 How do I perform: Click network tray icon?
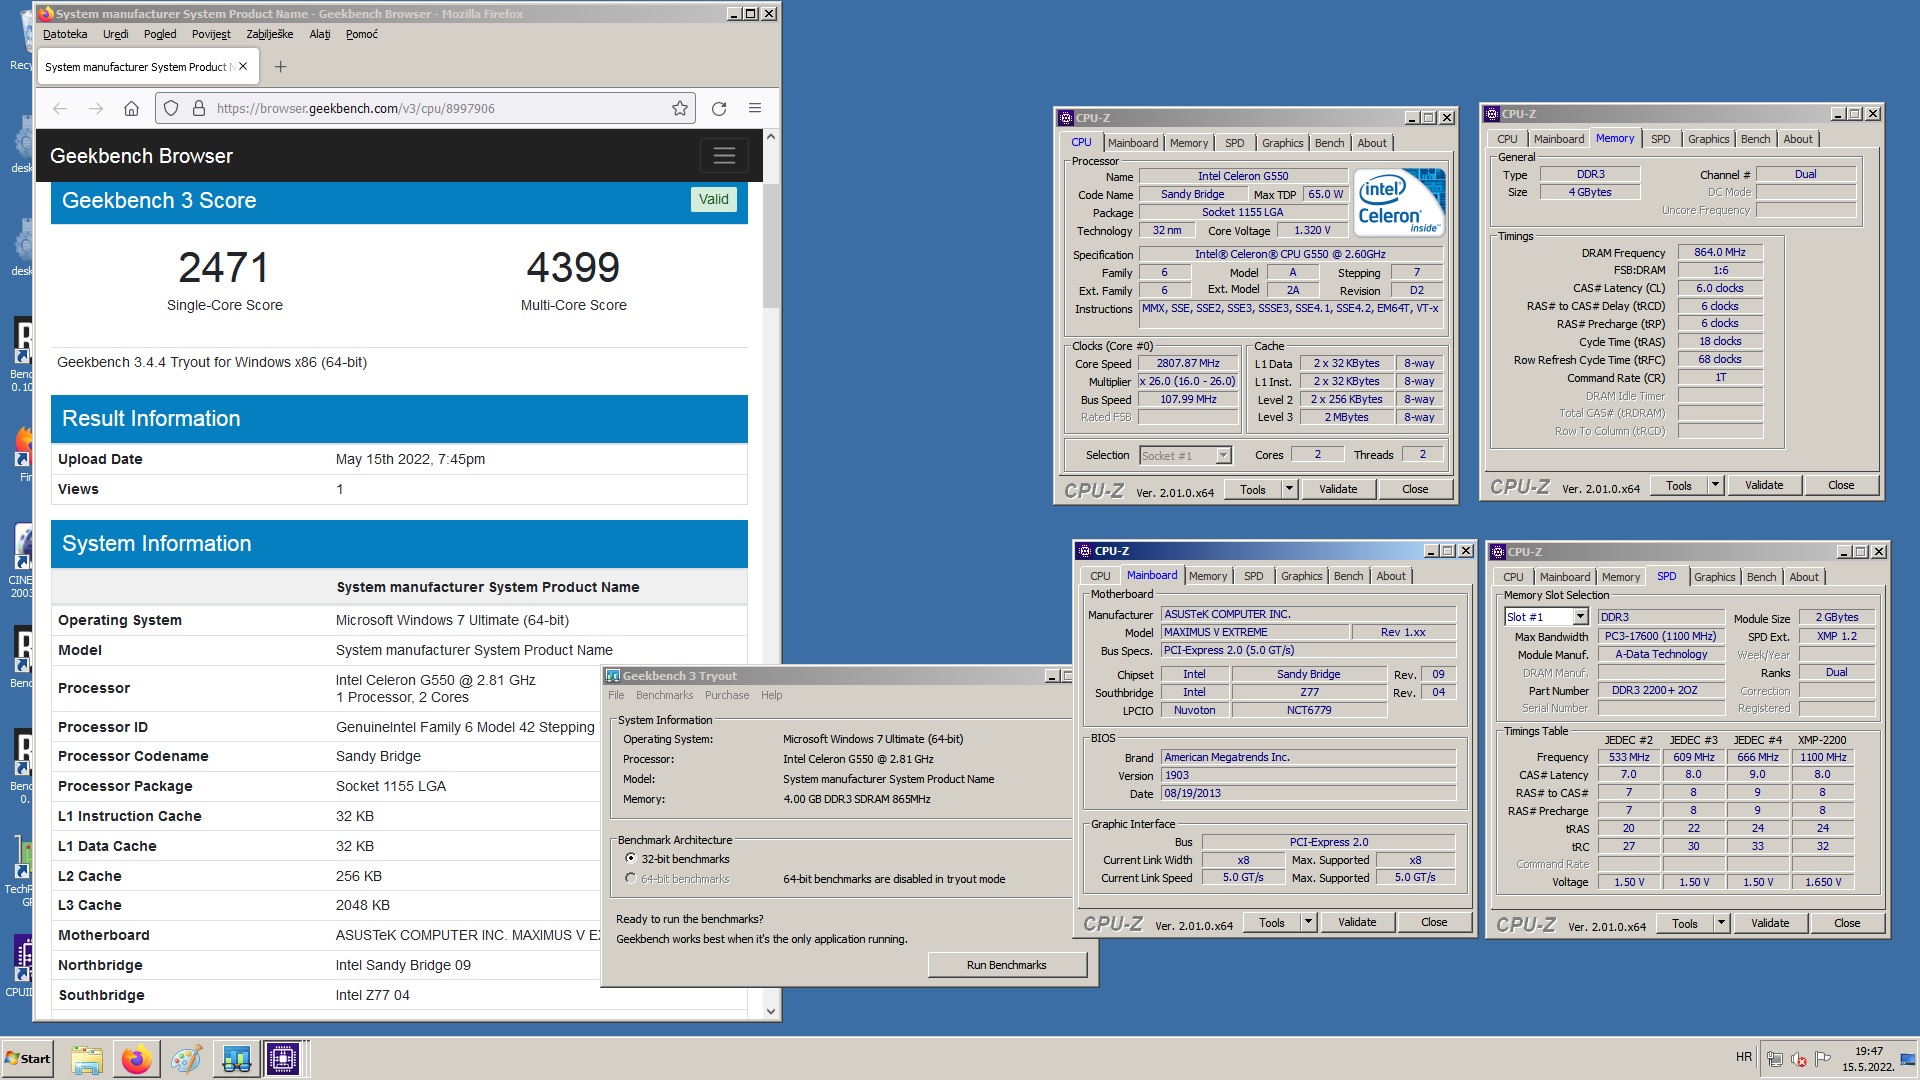(1775, 1059)
